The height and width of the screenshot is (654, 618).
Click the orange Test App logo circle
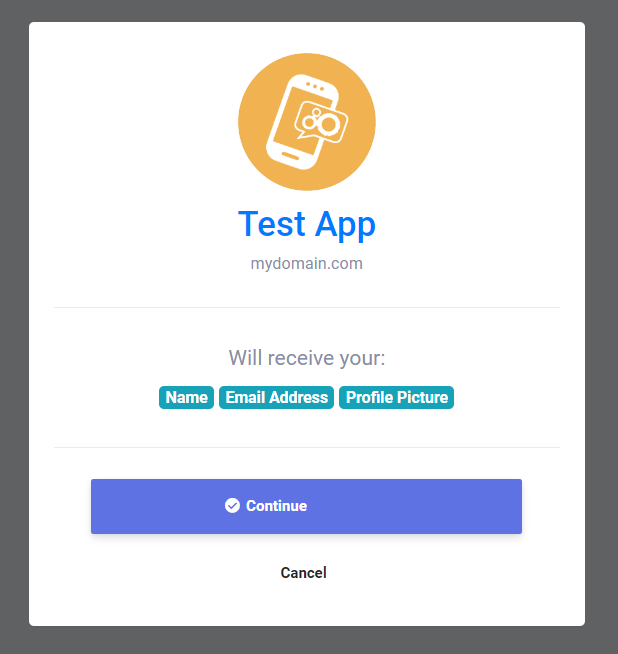306,122
